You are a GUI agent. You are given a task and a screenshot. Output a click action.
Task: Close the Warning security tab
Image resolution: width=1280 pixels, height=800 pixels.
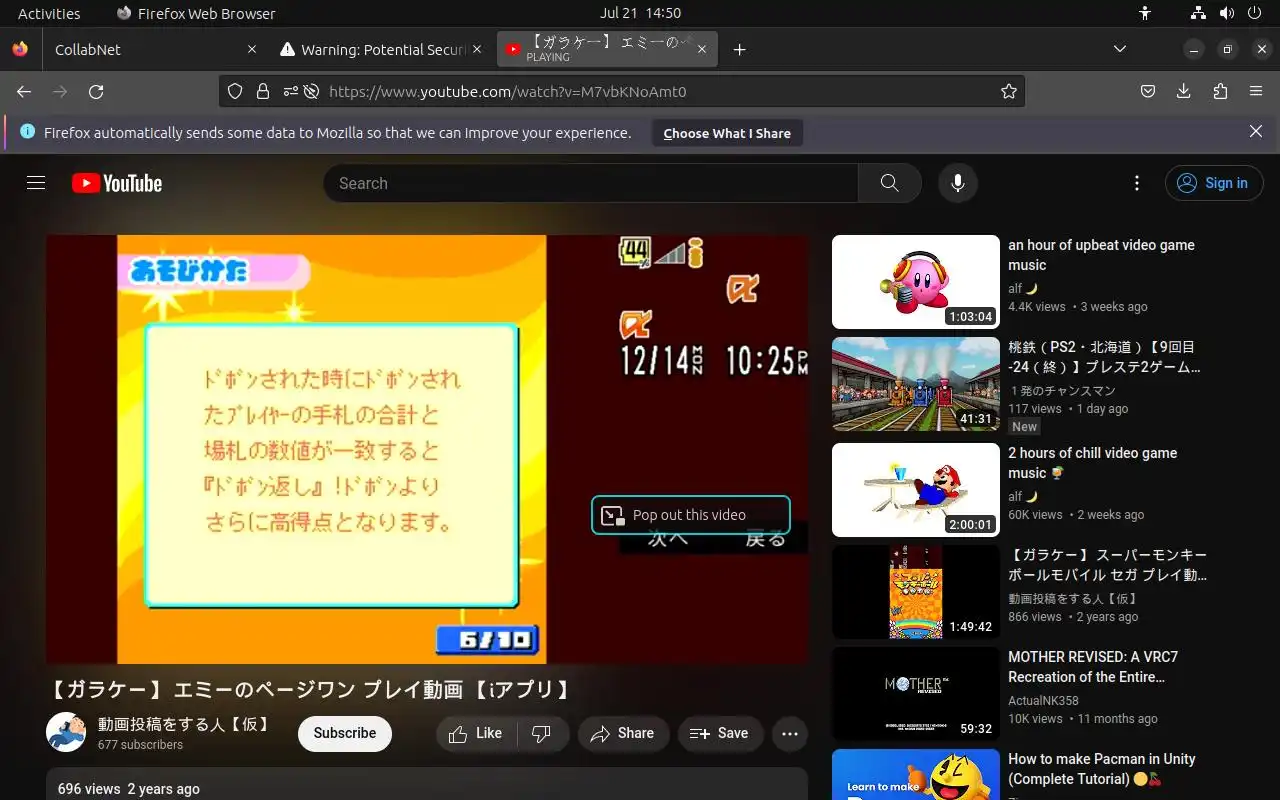(x=477, y=49)
